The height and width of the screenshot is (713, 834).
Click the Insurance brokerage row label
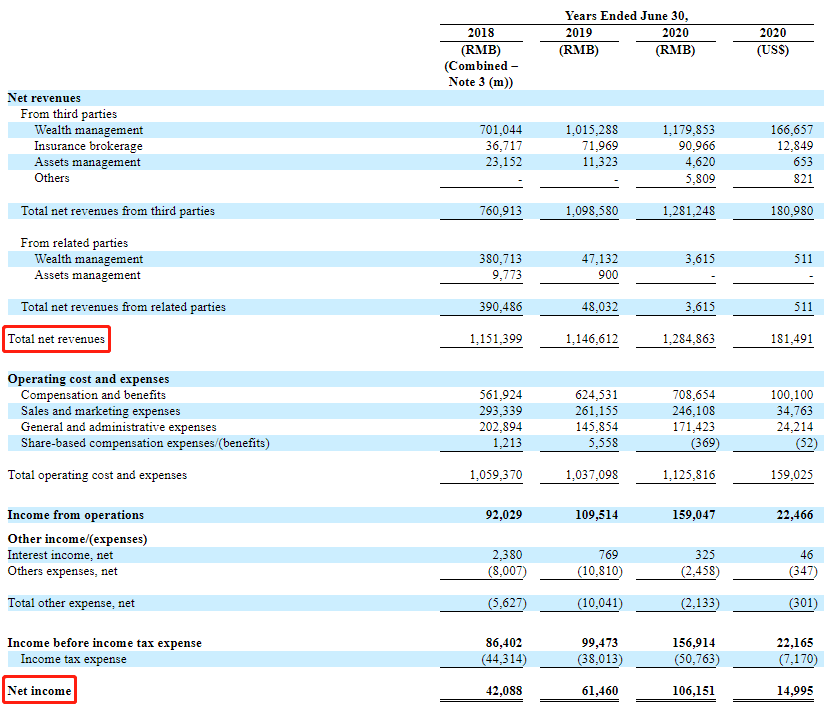coord(88,146)
